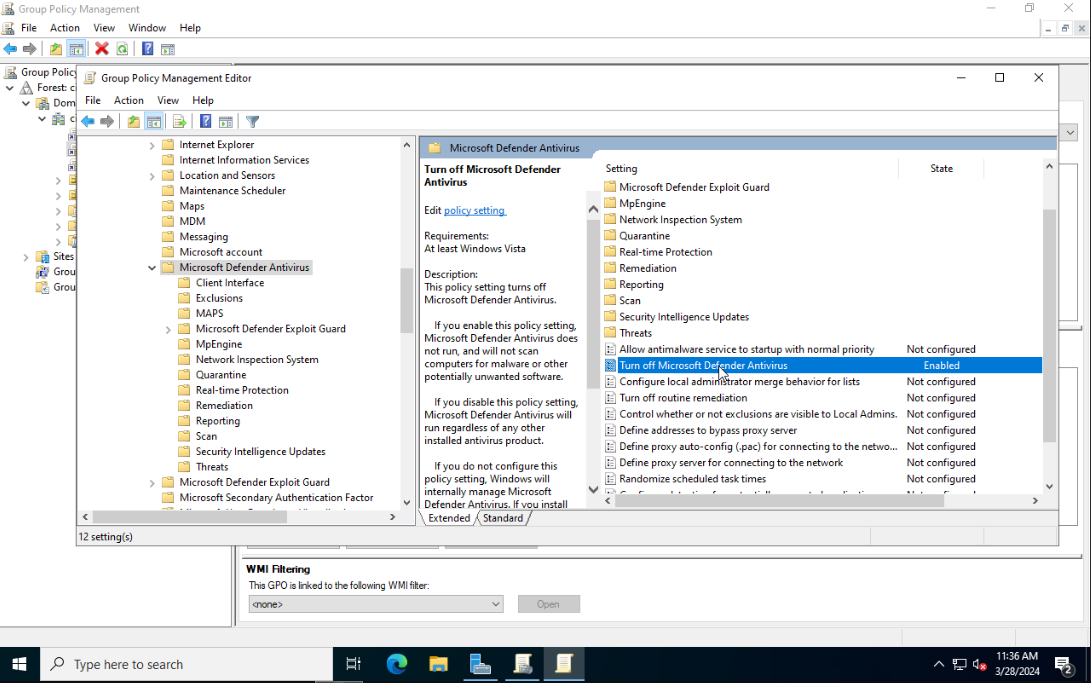Click Forward arrow in Editor toolbar
Image resolution: width=1091 pixels, height=683 pixels.
tap(106, 122)
